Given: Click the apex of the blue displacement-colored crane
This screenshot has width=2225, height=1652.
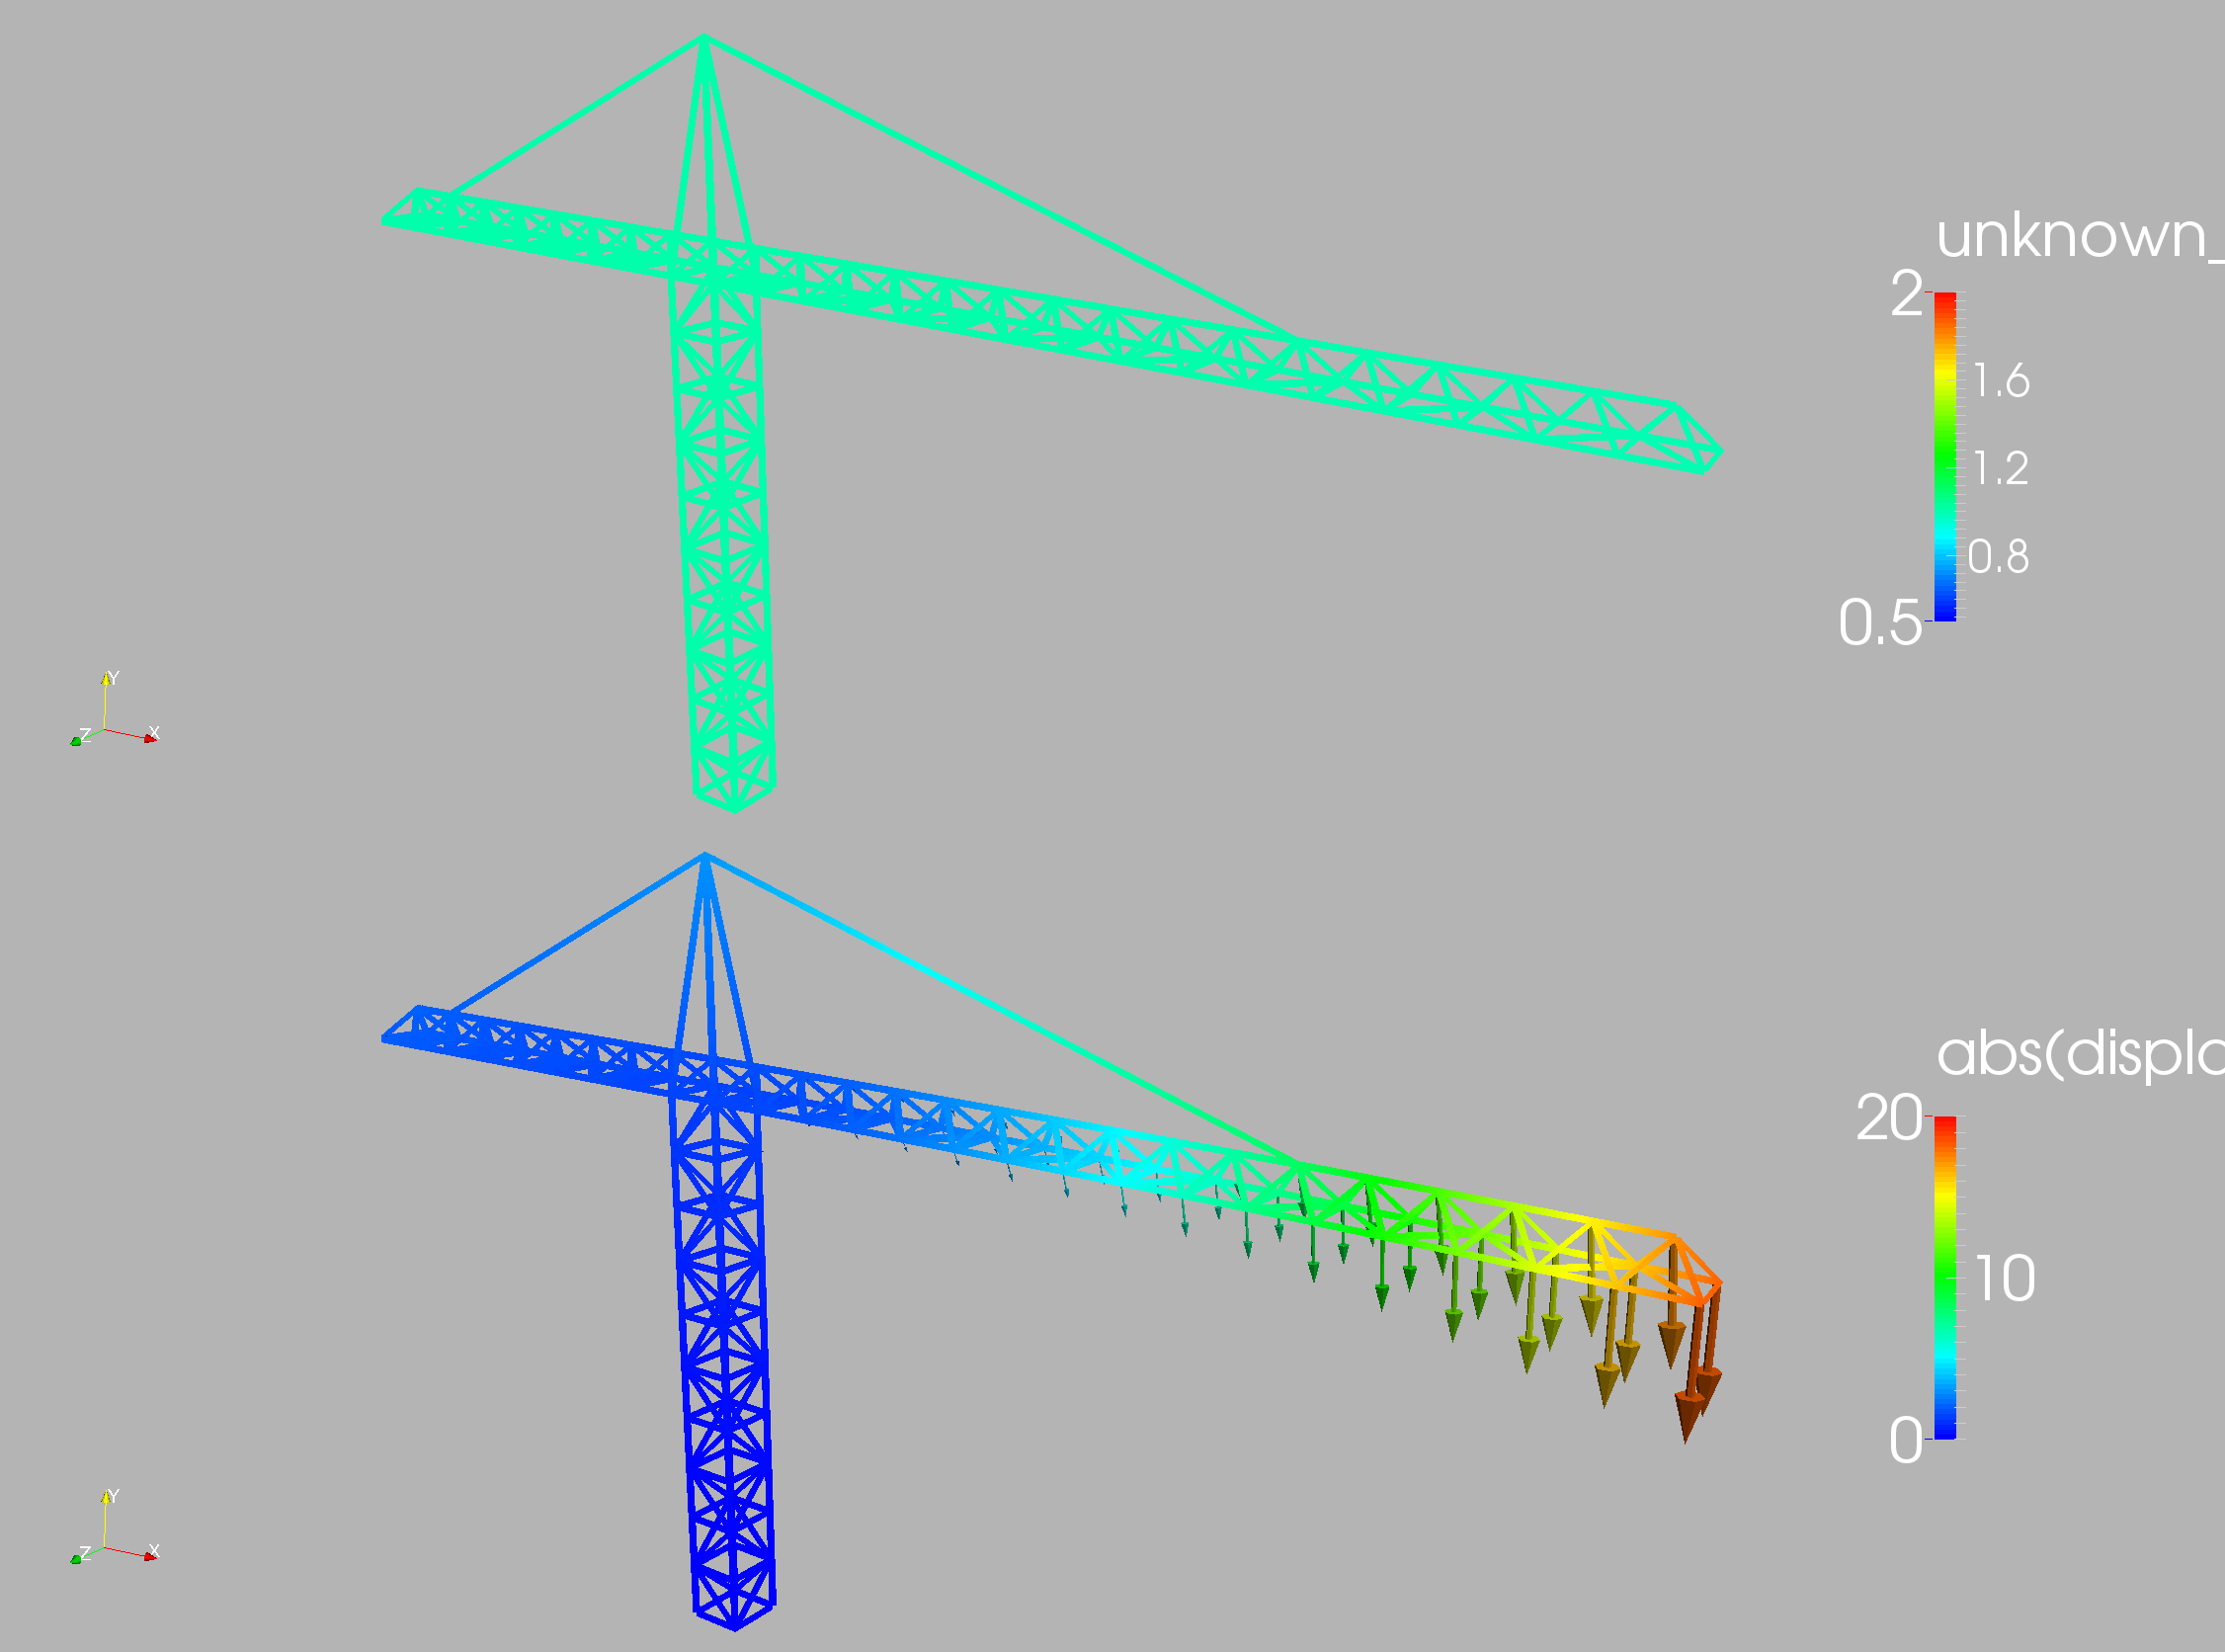Looking at the screenshot, I should [x=704, y=856].
